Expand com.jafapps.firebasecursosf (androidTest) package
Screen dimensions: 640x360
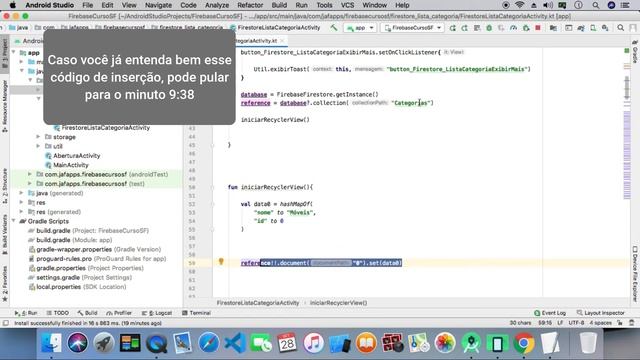click(x=30, y=174)
